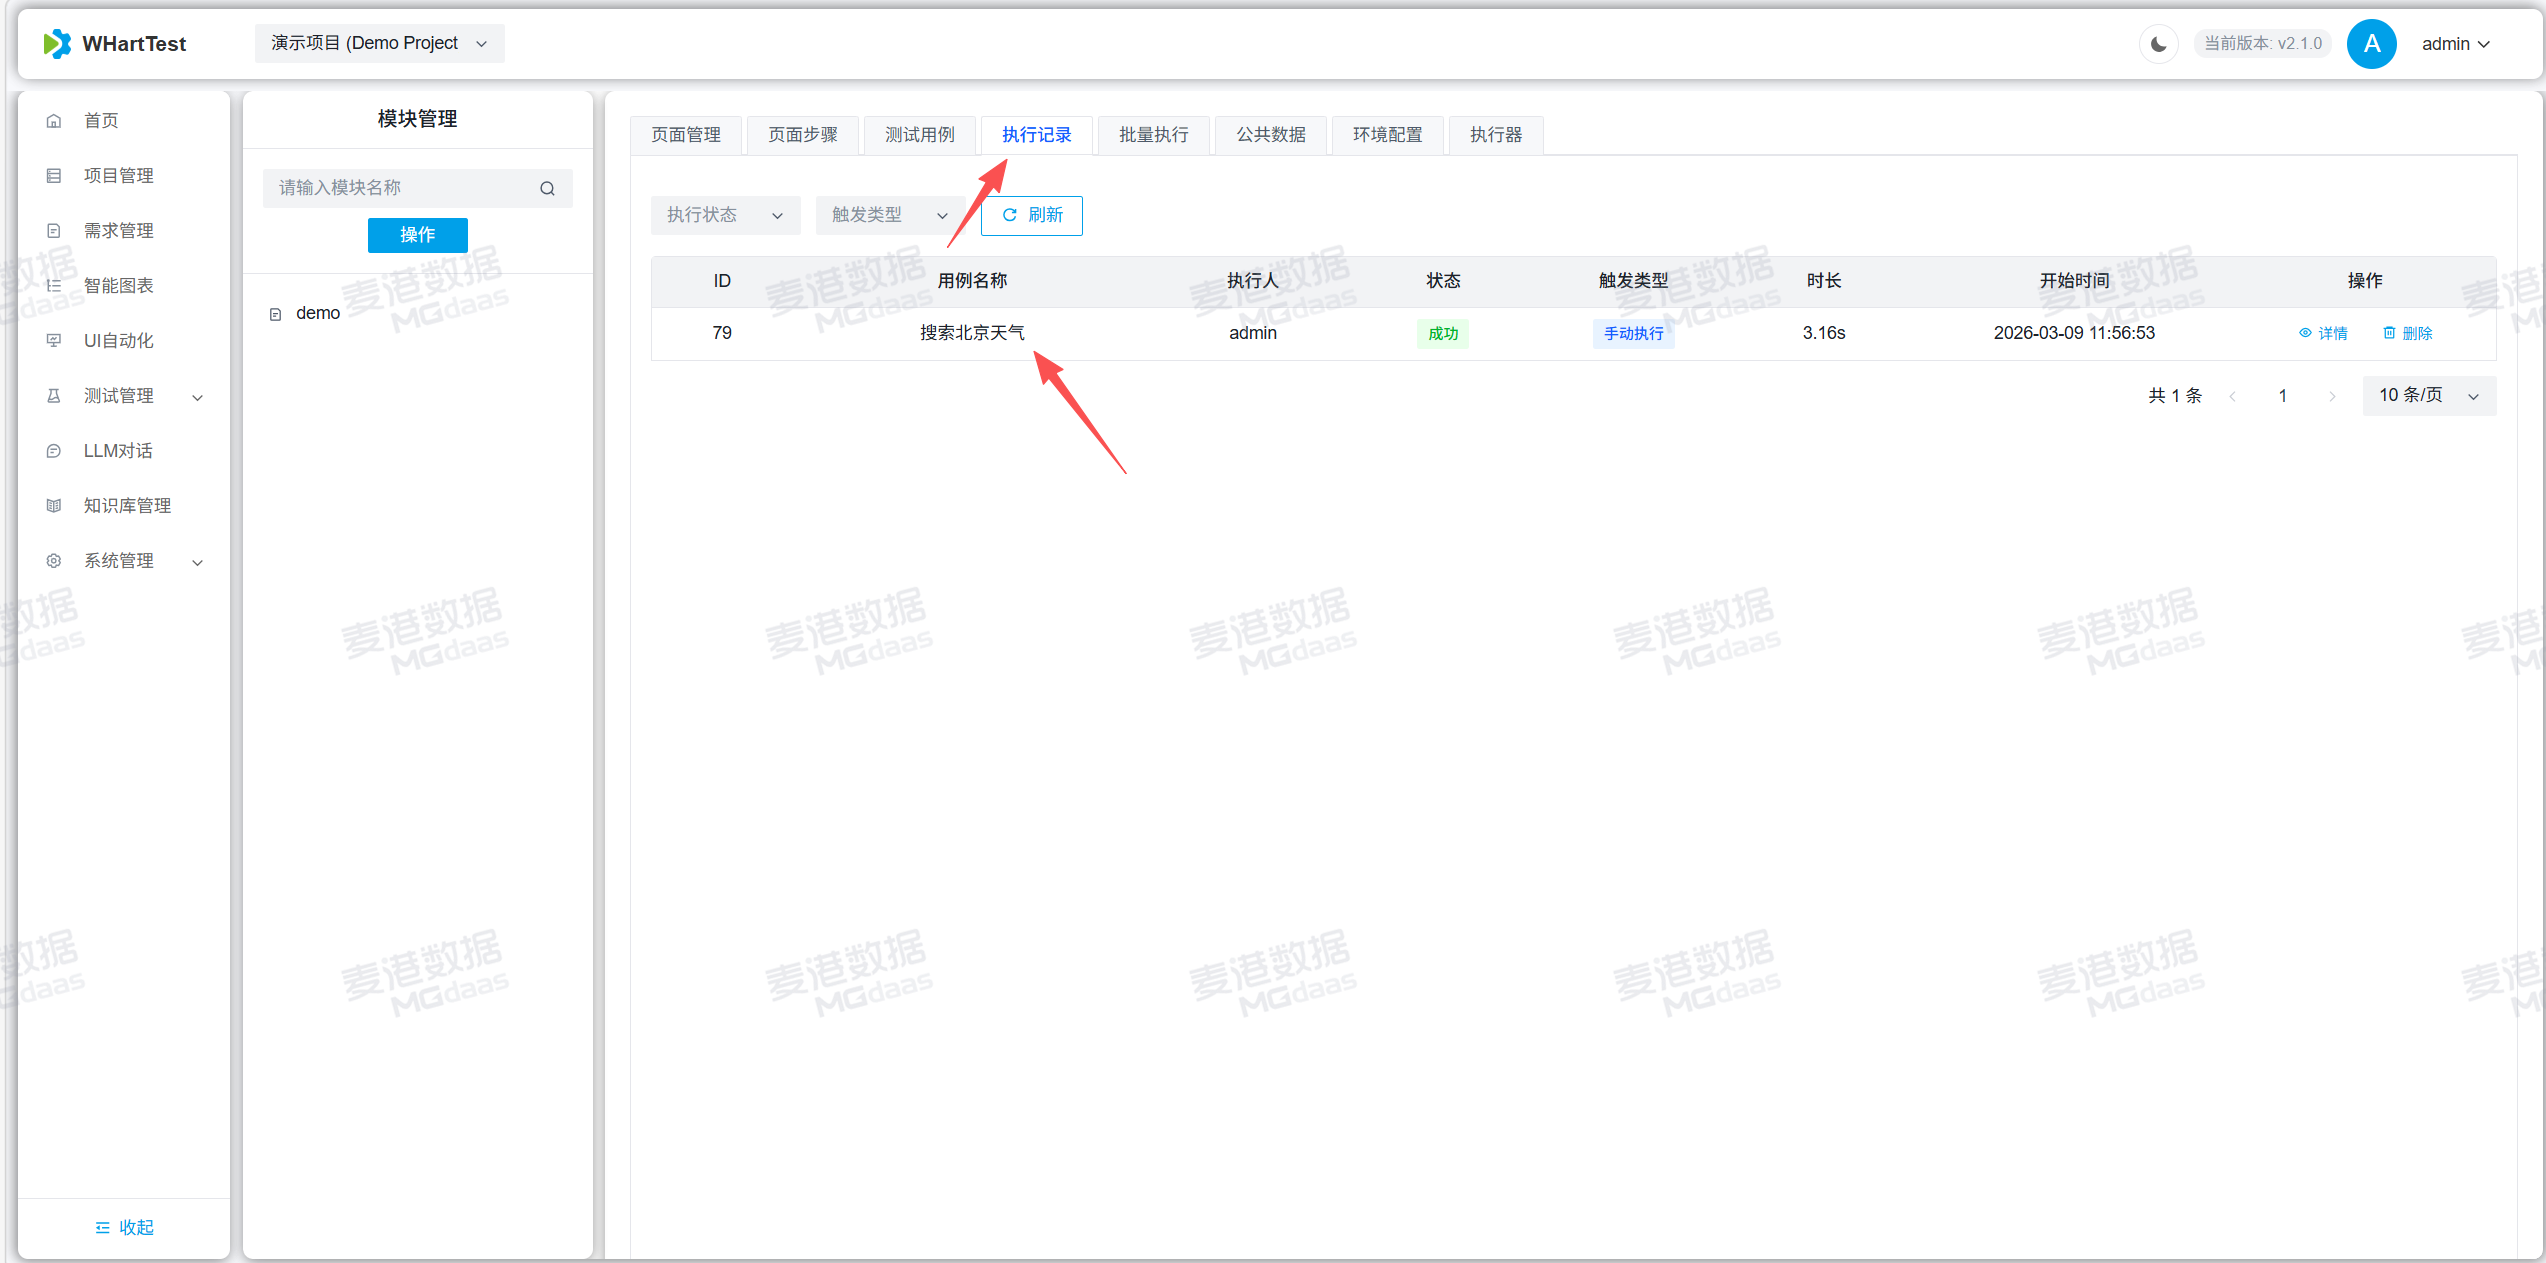Image resolution: width=2546 pixels, height=1263 pixels.
Task: Expand the 演示项目 project selector
Action: point(379,43)
